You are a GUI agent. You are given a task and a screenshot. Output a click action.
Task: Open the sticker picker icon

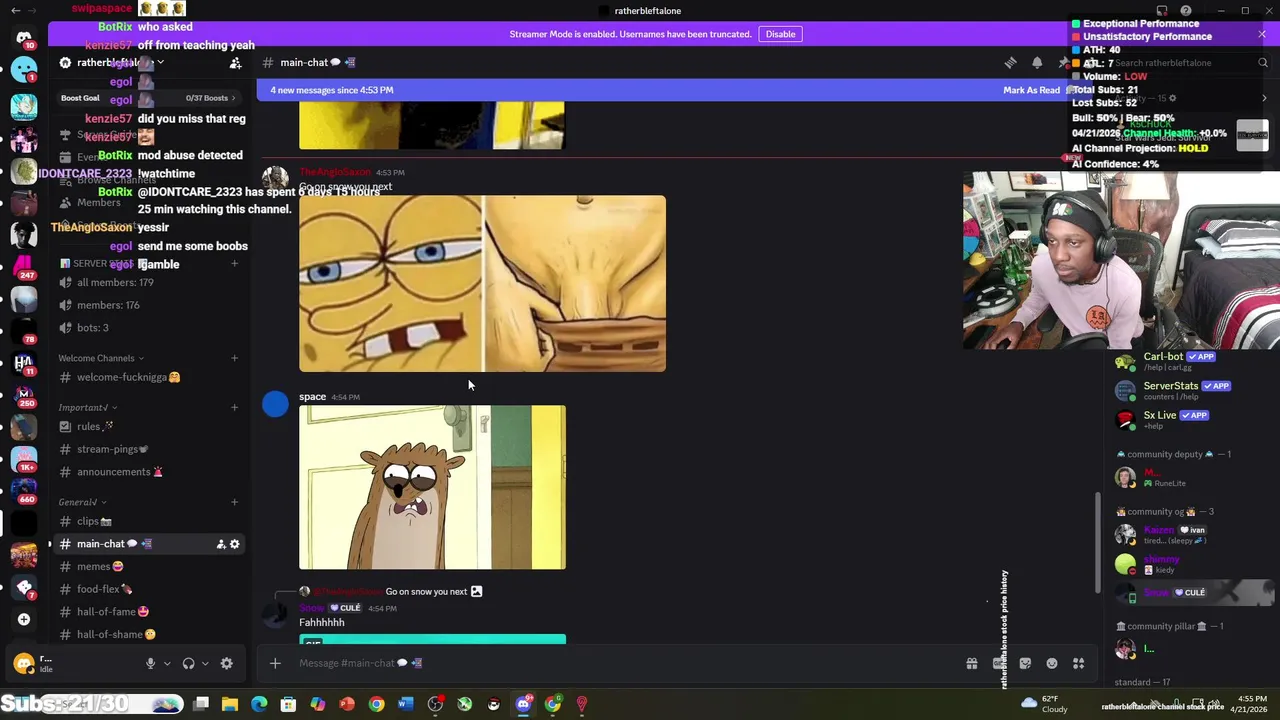coord(1025,663)
